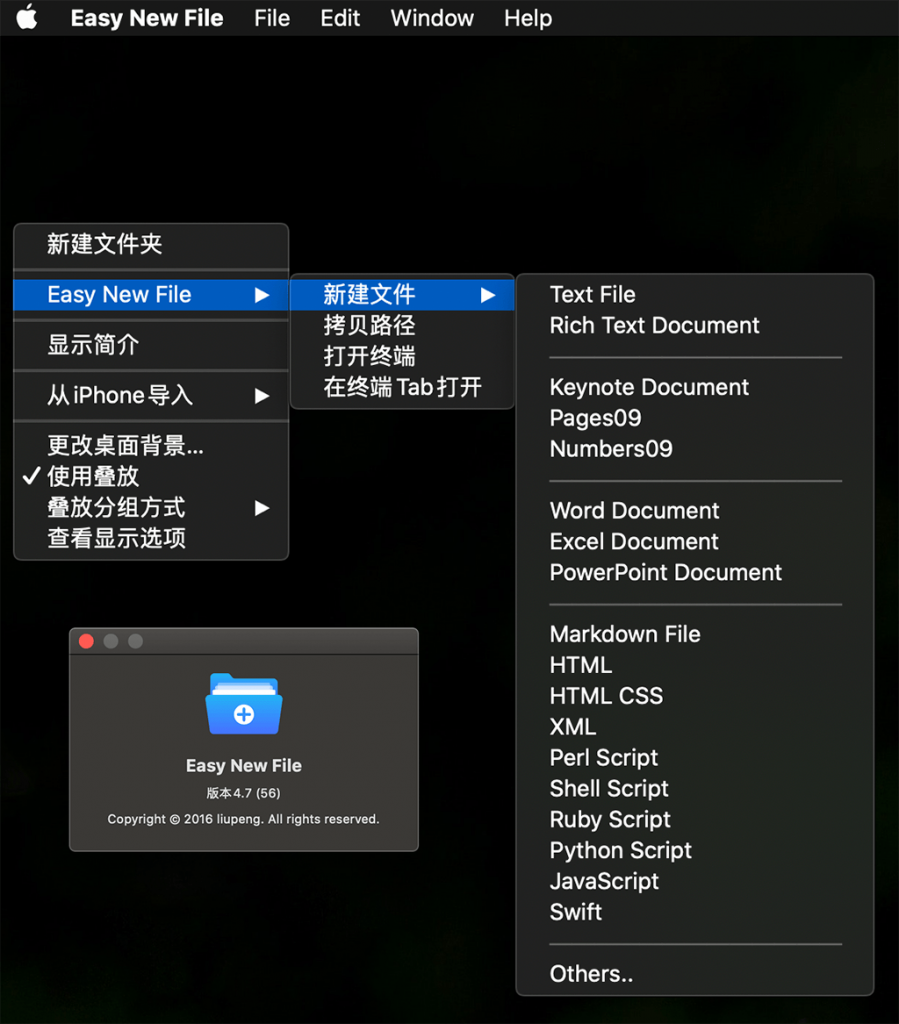Close the About window with red button
The height and width of the screenshot is (1024, 899).
coord(86,641)
